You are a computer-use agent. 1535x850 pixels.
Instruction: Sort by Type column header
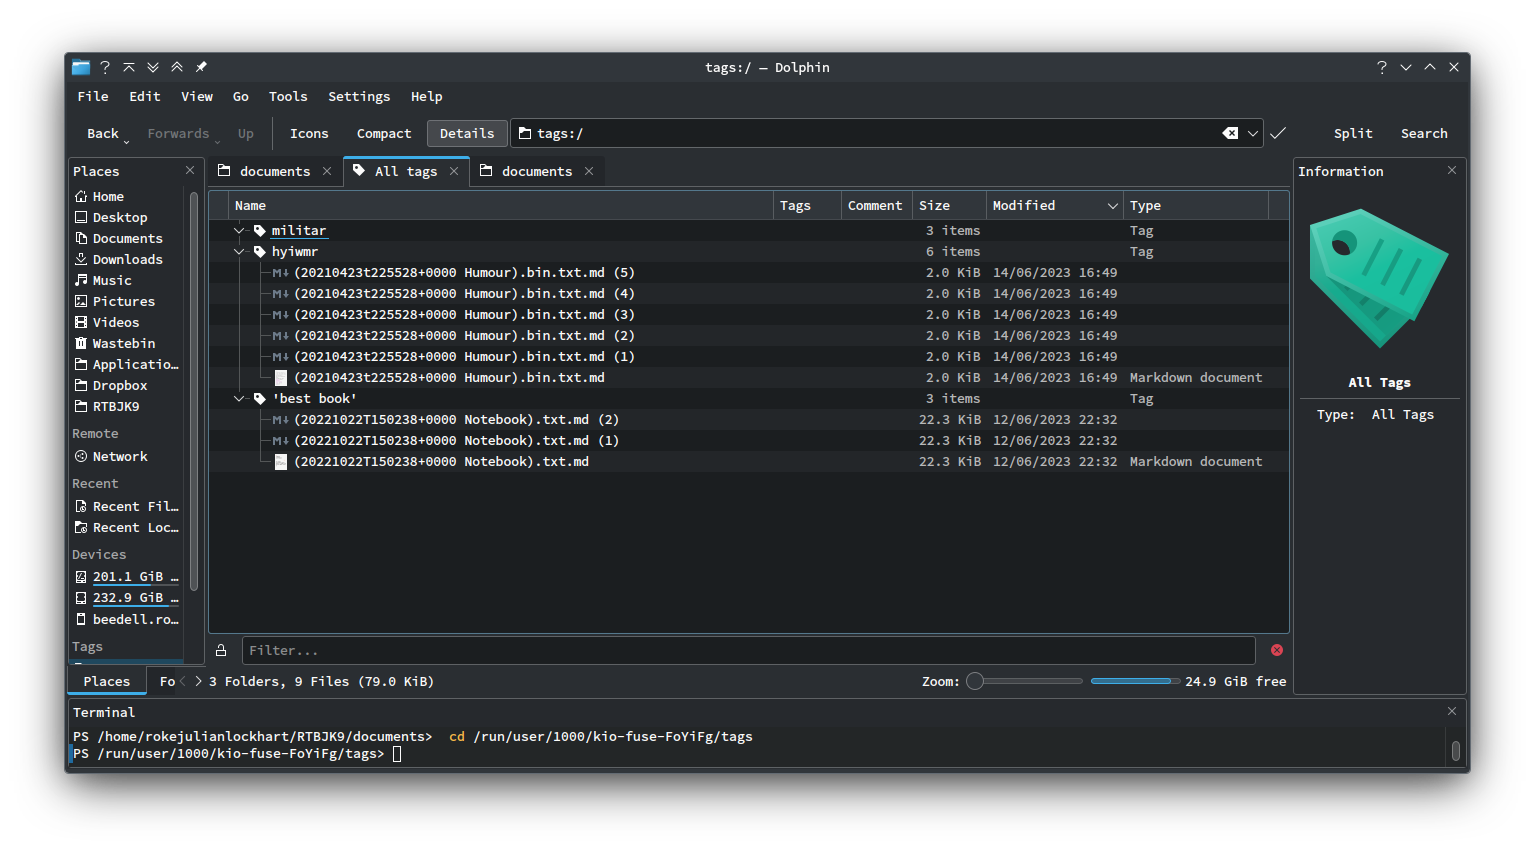(1196, 206)
